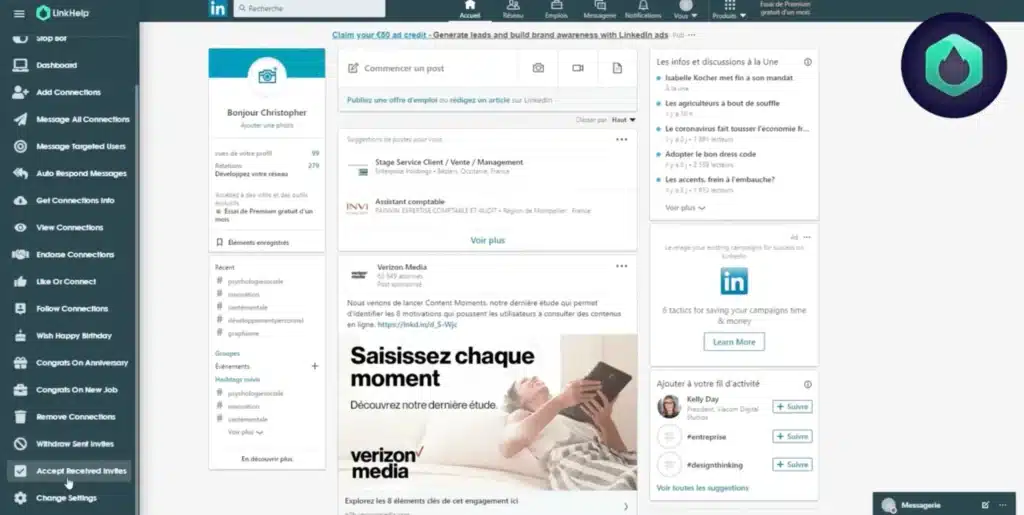Click Commencer un post field
Image resolution: width=1024 pixels, height=515 pixels.
click(428, 68)
